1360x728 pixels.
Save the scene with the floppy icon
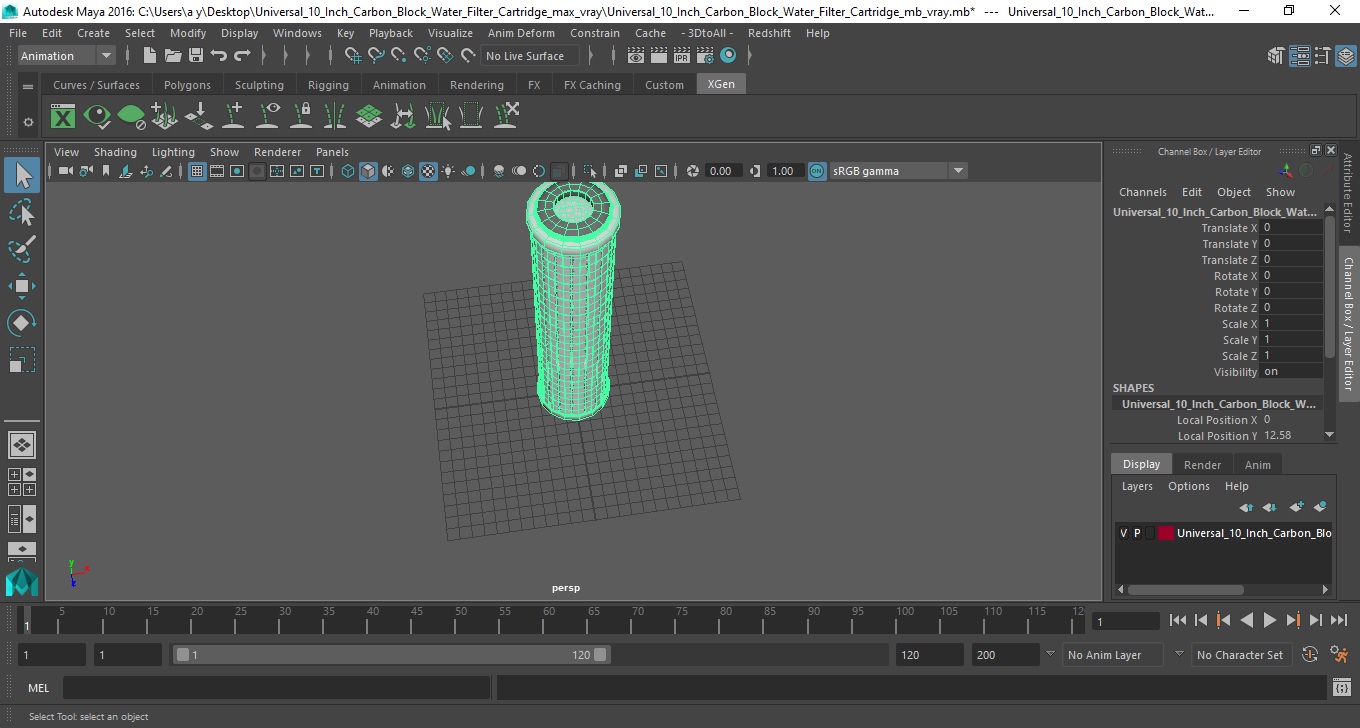click(196, 56)
